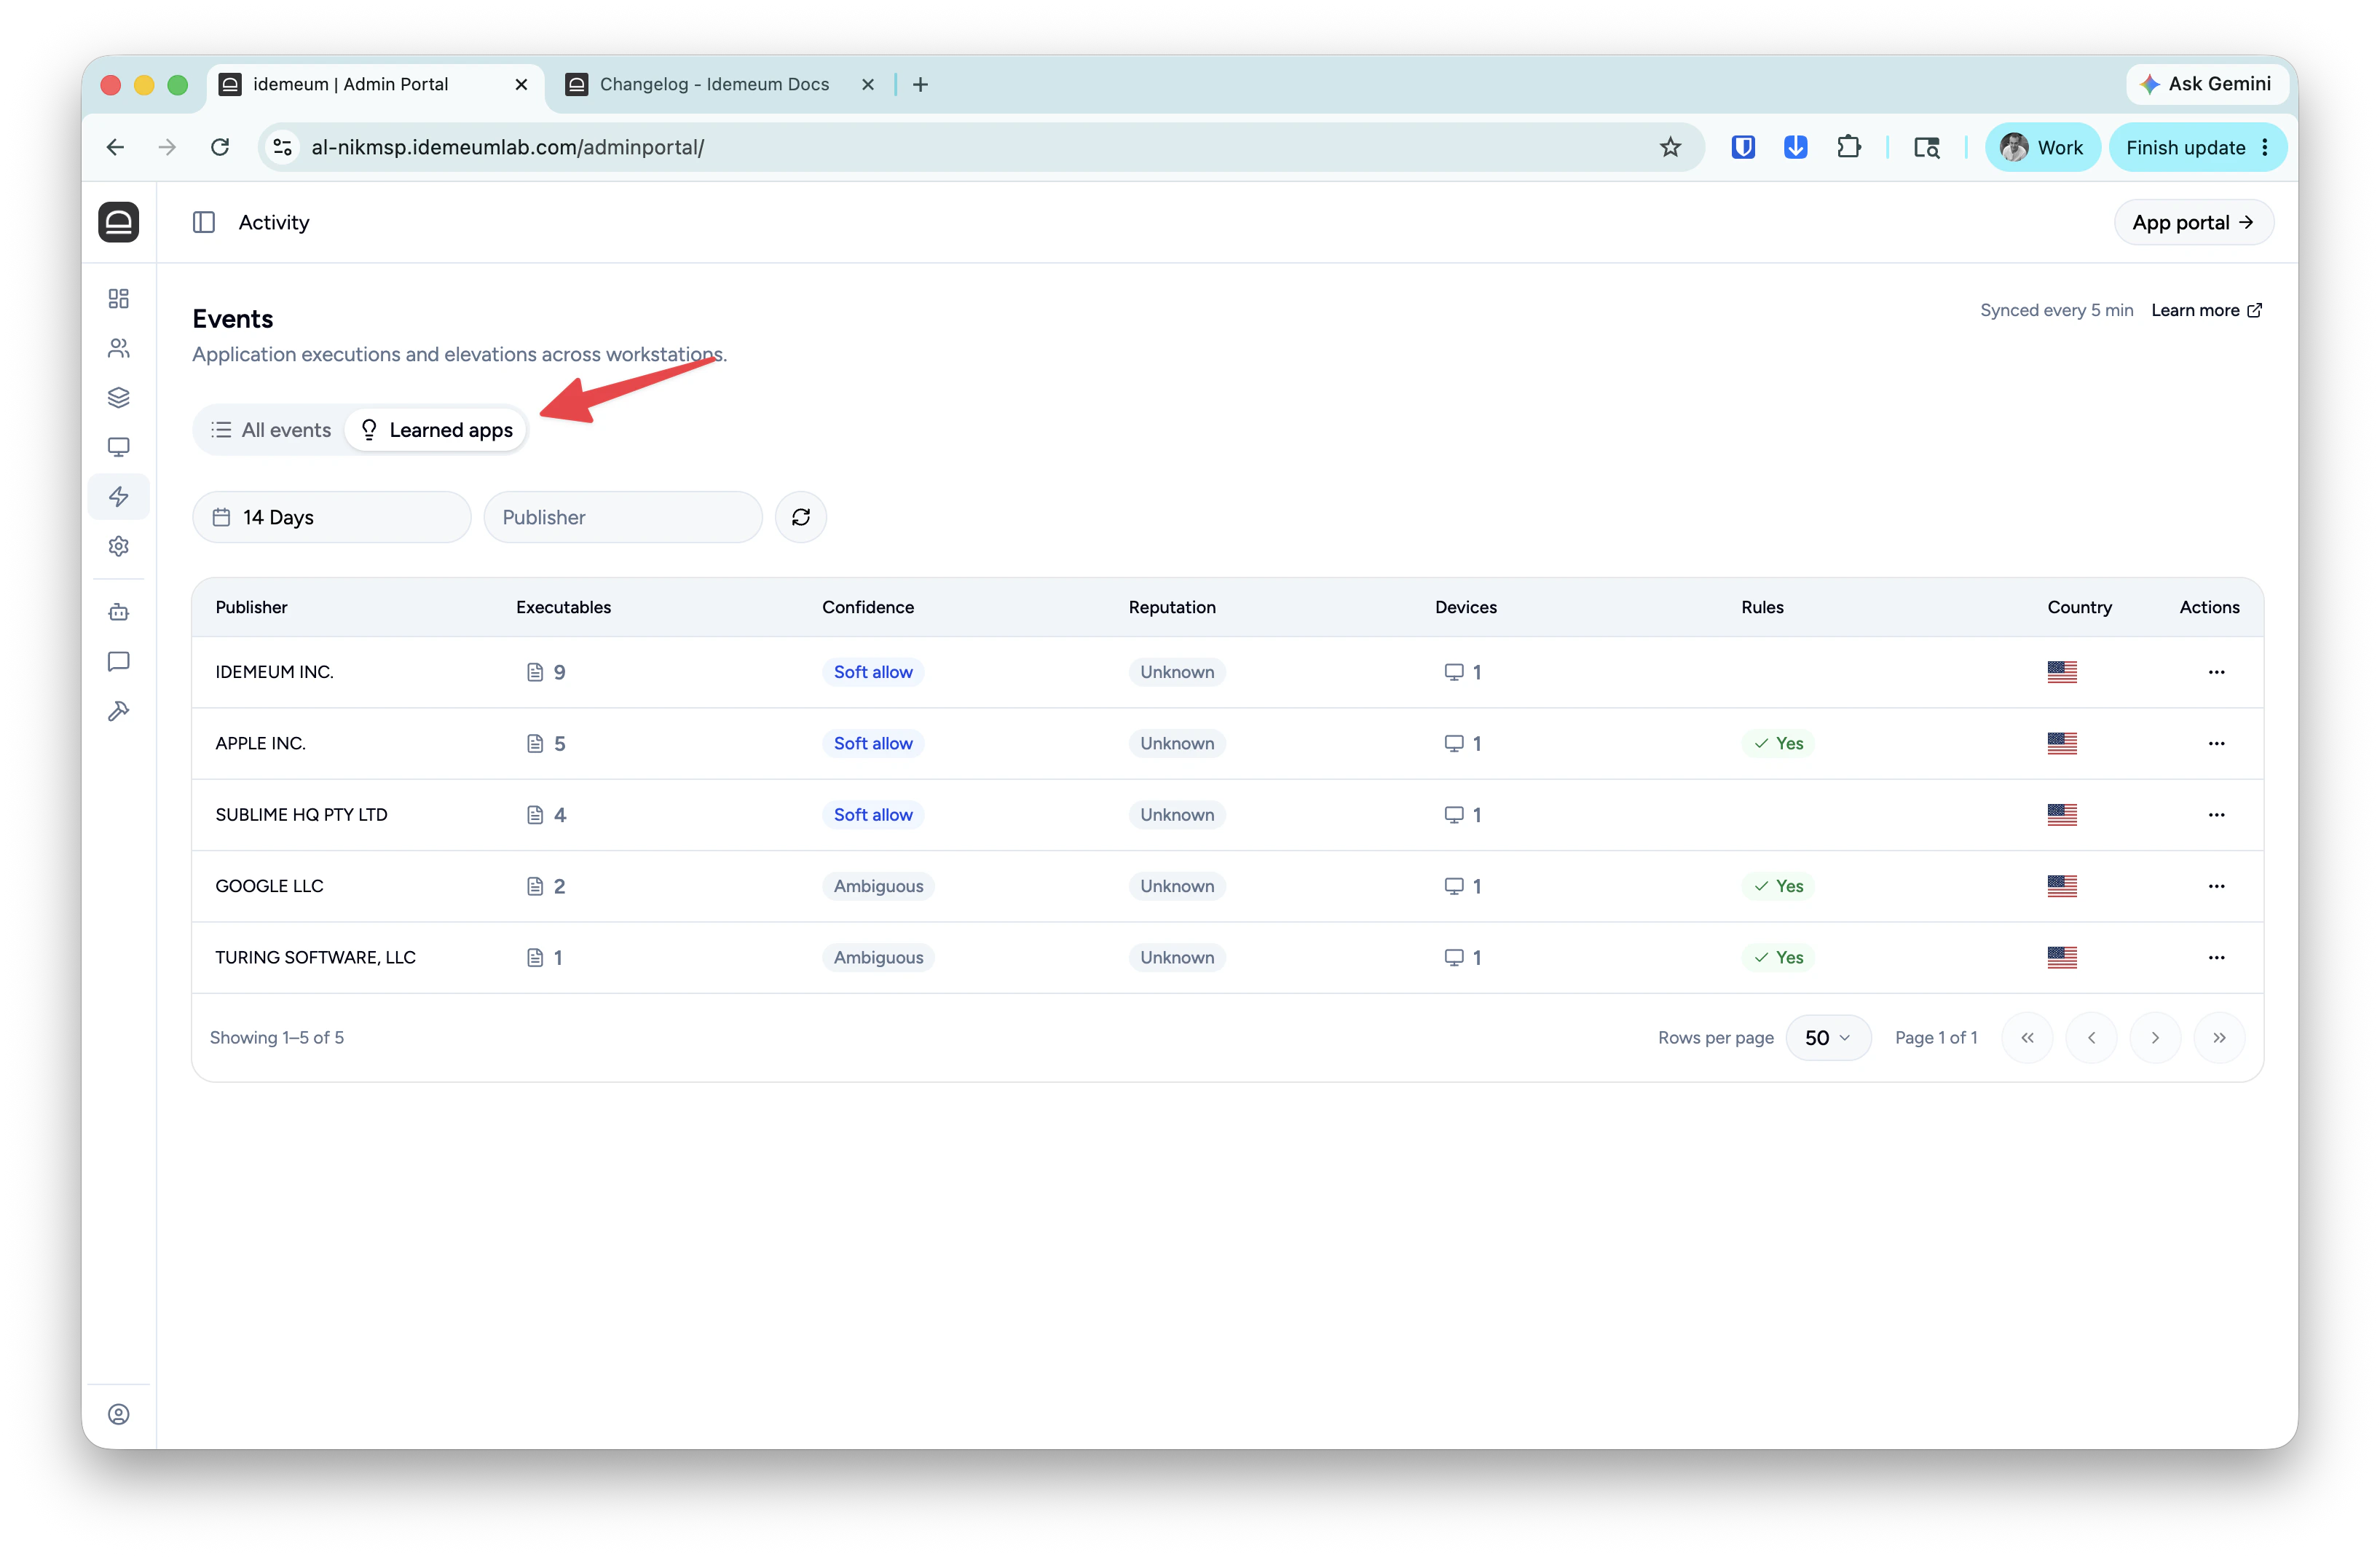Go to first page of results
This screenshot has width=2380, height=1557.
coord(2027,1037)
